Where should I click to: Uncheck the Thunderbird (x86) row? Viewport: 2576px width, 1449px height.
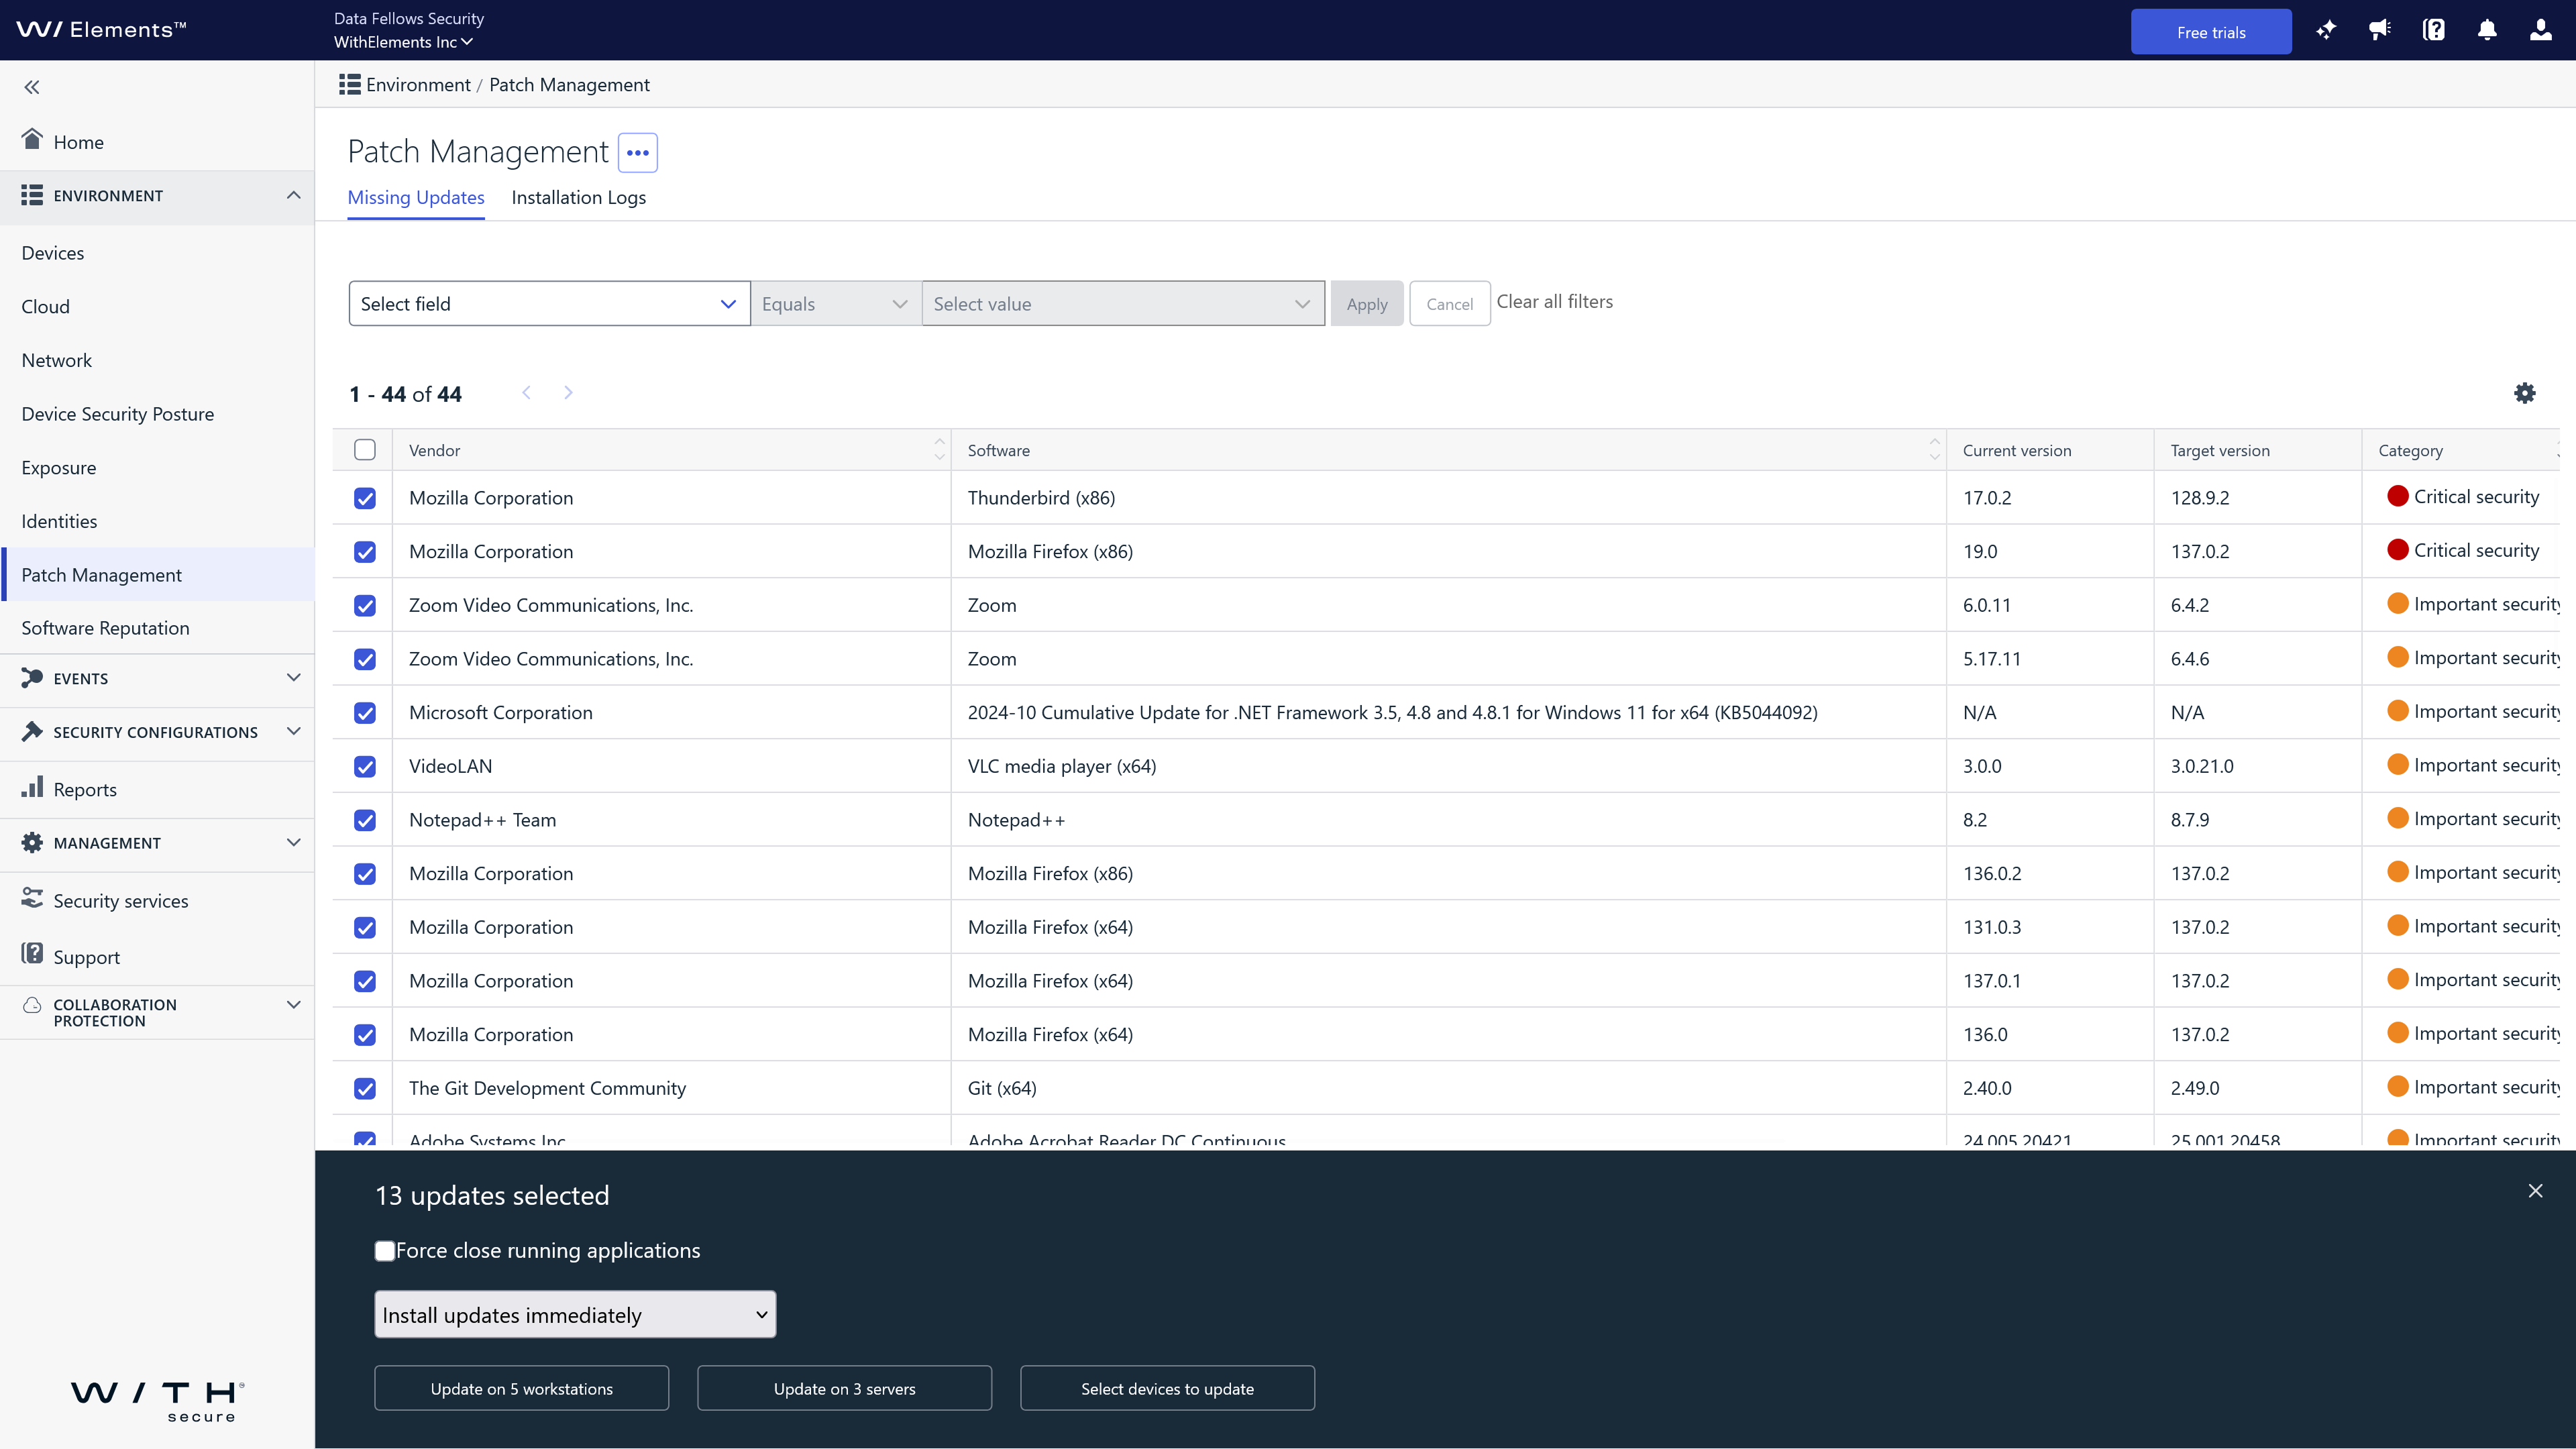(x=365, y=498)
